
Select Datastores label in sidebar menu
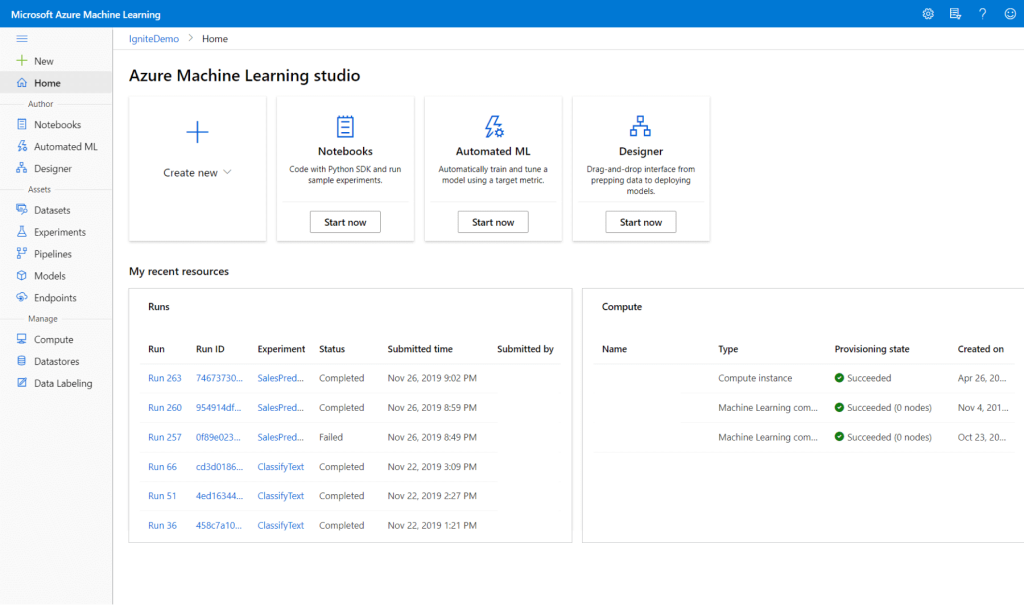tap(56, 361)
